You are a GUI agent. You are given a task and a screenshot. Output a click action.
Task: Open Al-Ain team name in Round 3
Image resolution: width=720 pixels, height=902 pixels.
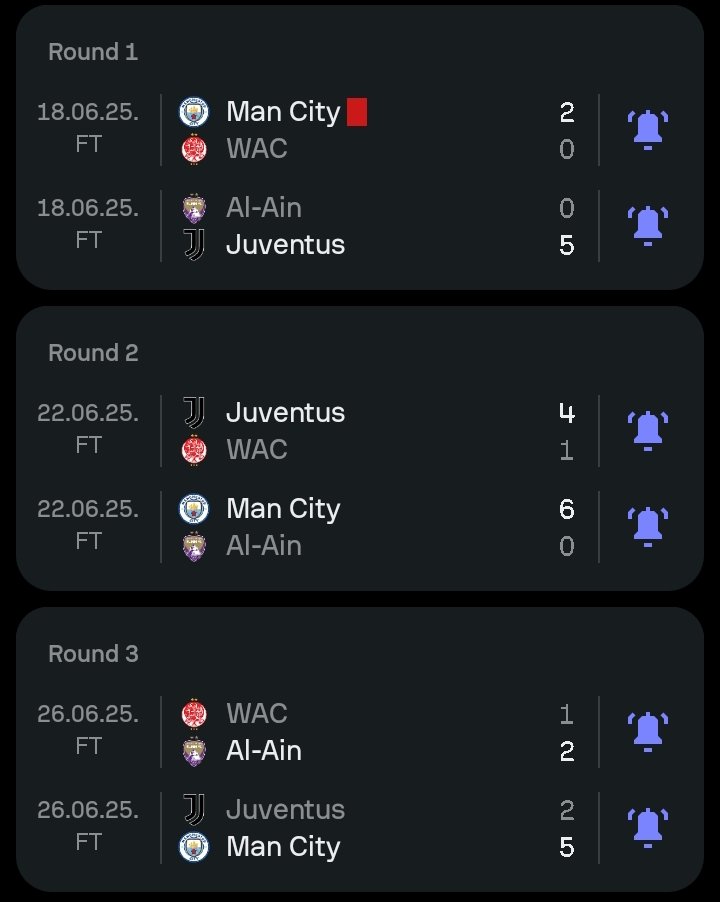click(x=264, y=751)
